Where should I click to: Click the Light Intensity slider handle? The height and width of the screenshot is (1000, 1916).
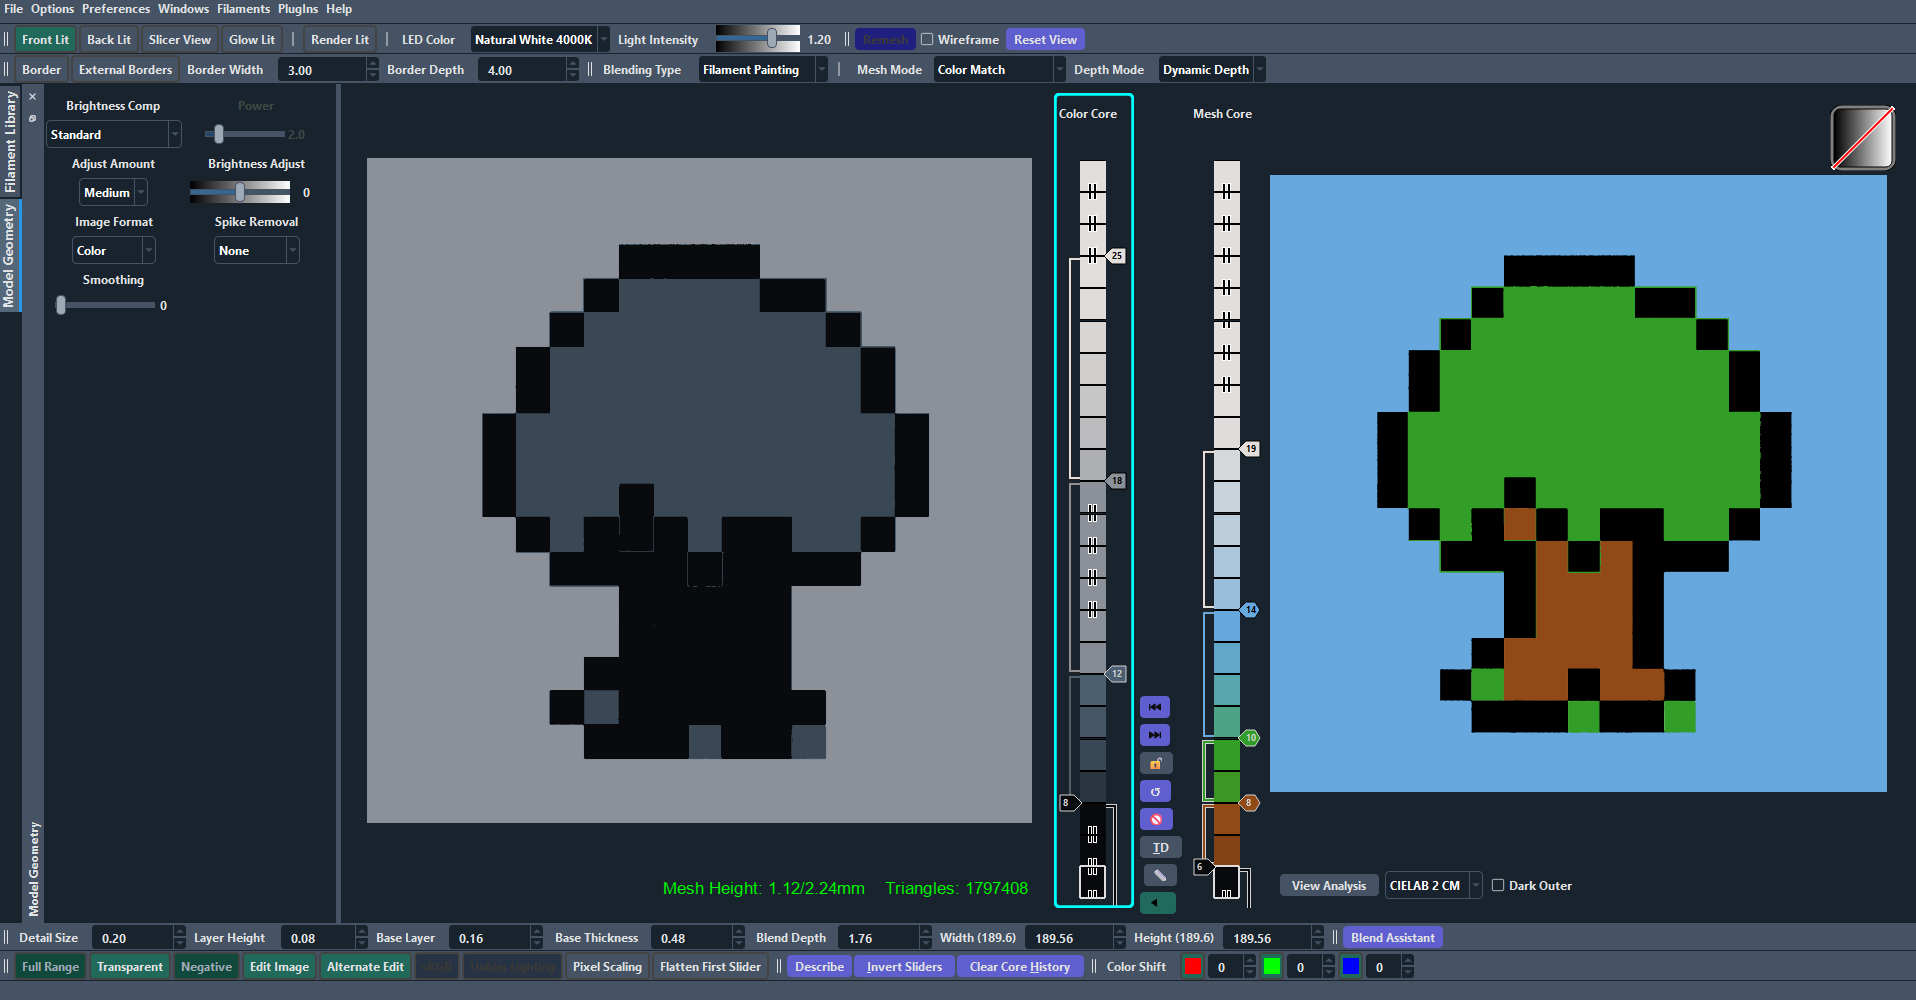coord(772,39)
